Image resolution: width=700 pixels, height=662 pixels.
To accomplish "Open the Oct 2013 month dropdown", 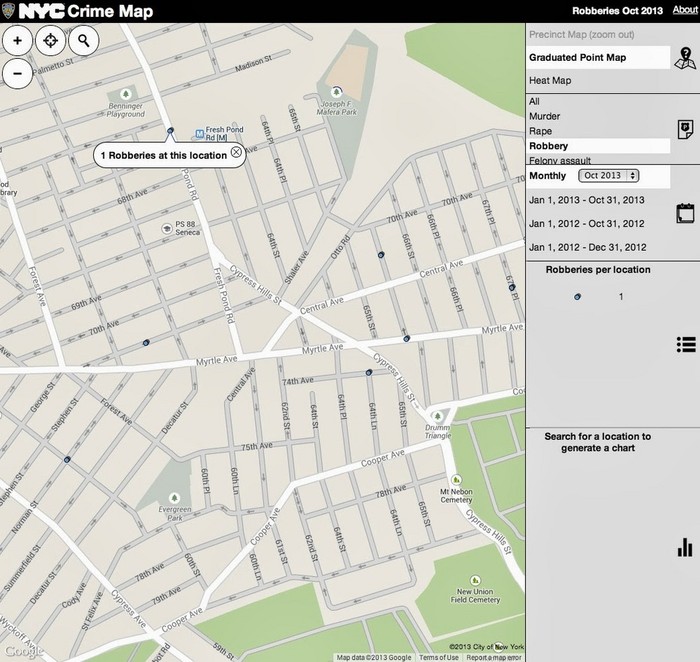I will click(x=608, y=175).
